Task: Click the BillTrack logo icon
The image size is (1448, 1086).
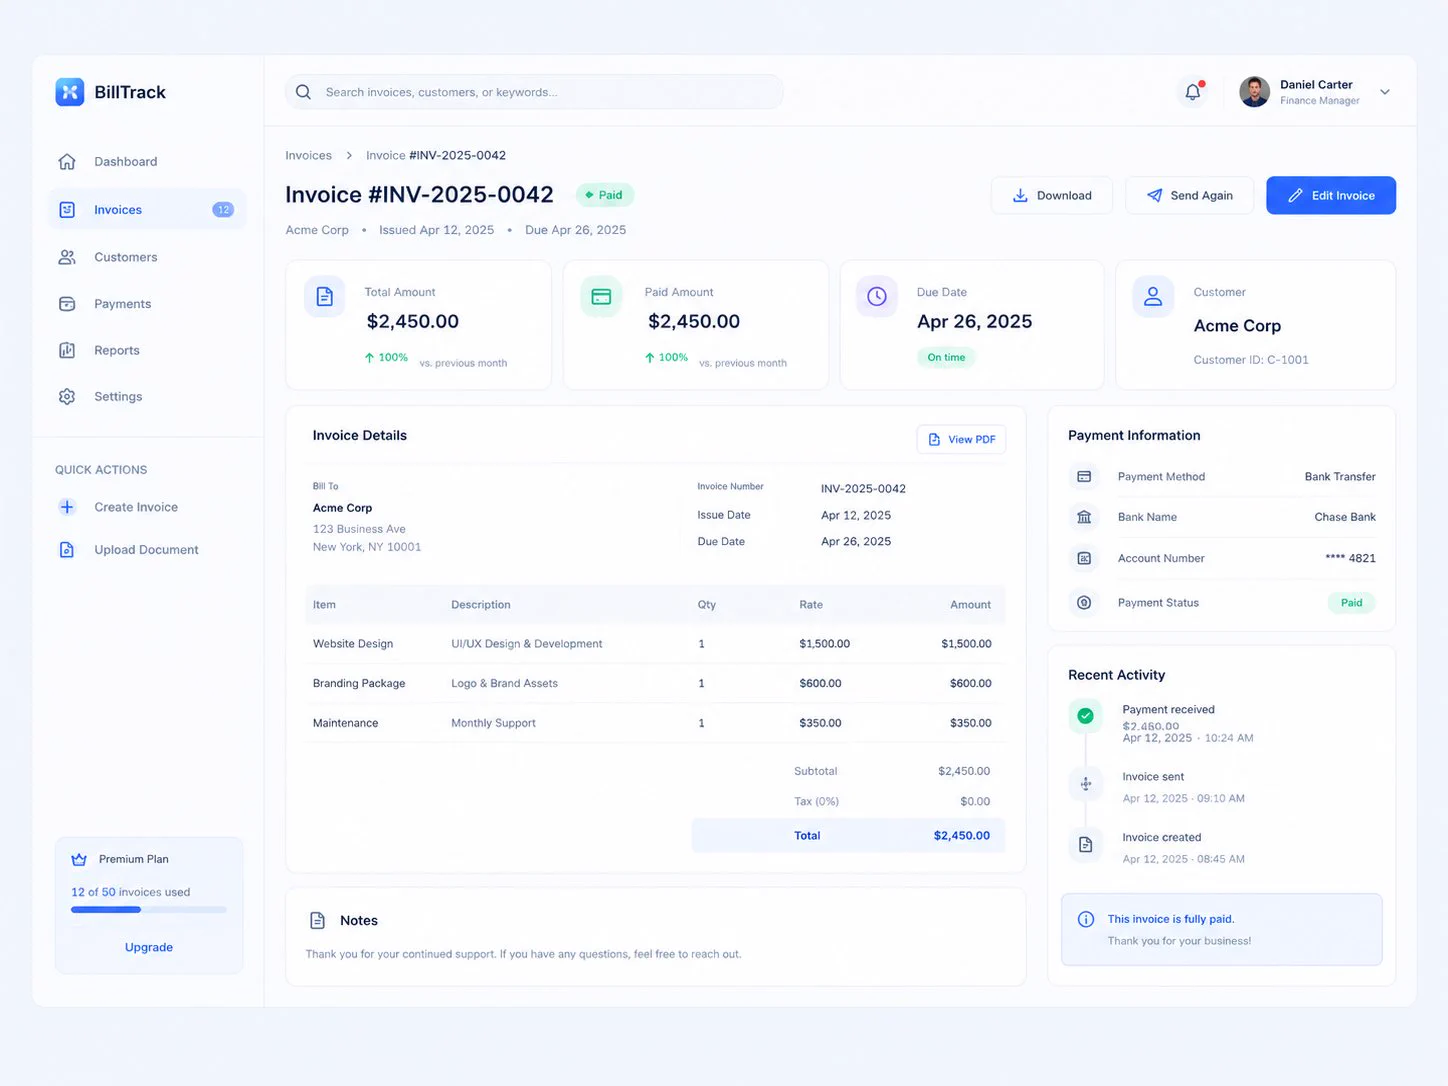Action: pos(70,92)
